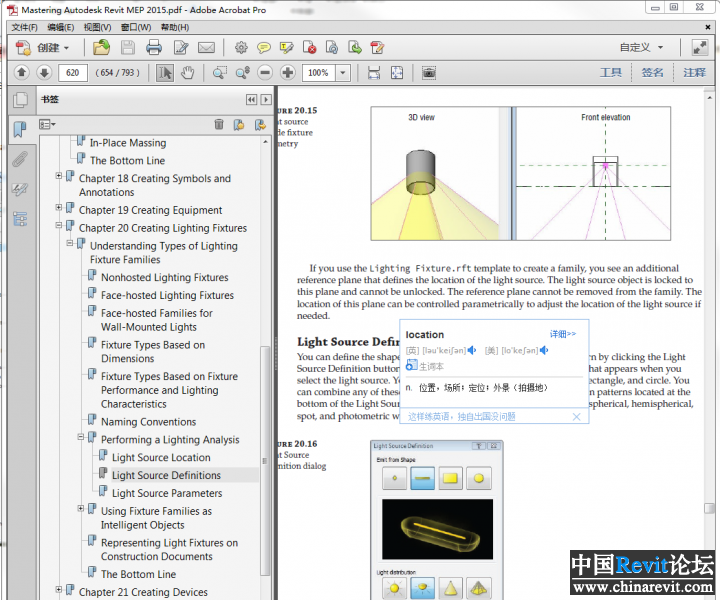Viewport: 720px width, 600px height.
Task: Close the dictionary popup ad bar
Action: click(577, 417)
